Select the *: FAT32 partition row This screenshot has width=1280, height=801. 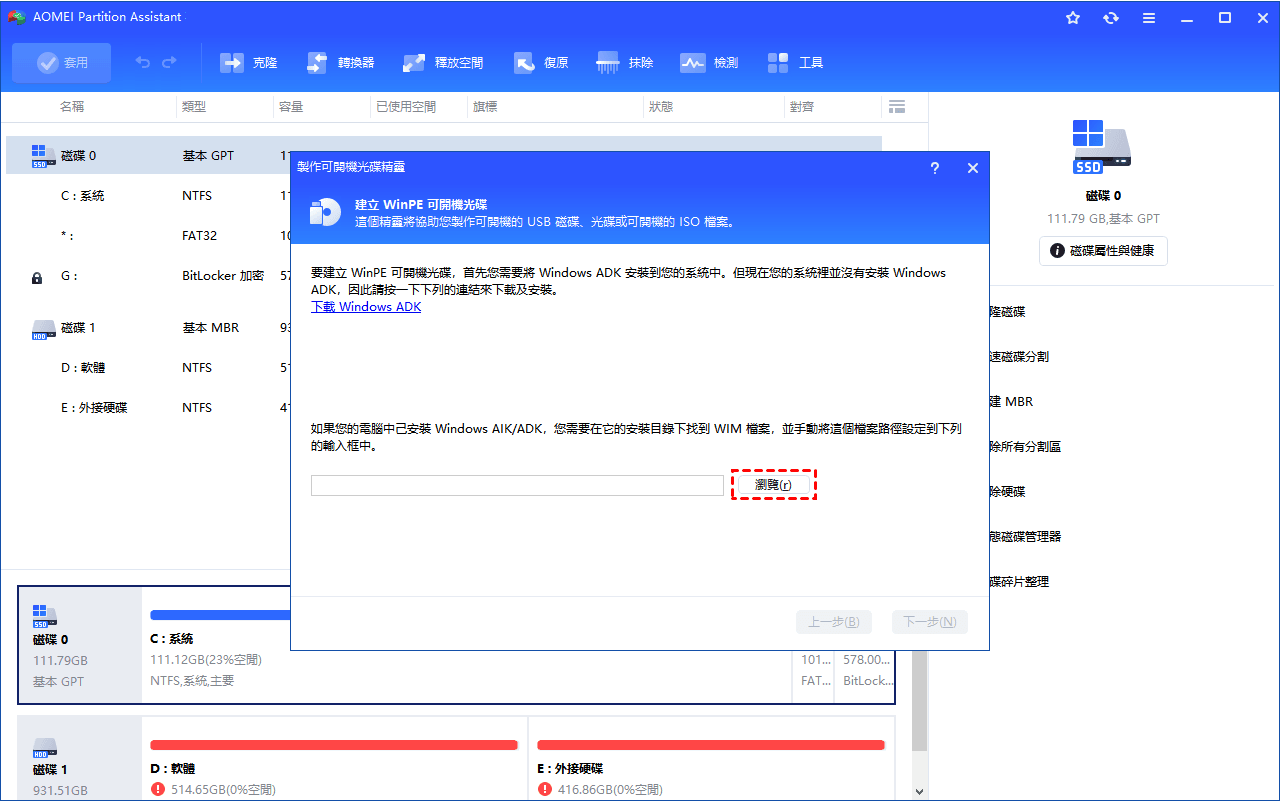pos(148,236)
